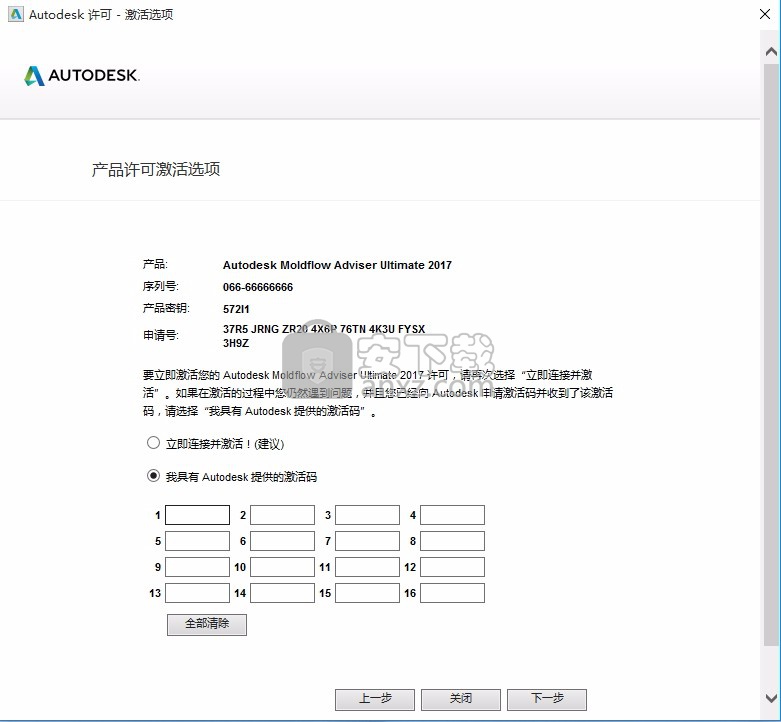
Task: Click the 产品密钥: label
Action: click(166, 308)
